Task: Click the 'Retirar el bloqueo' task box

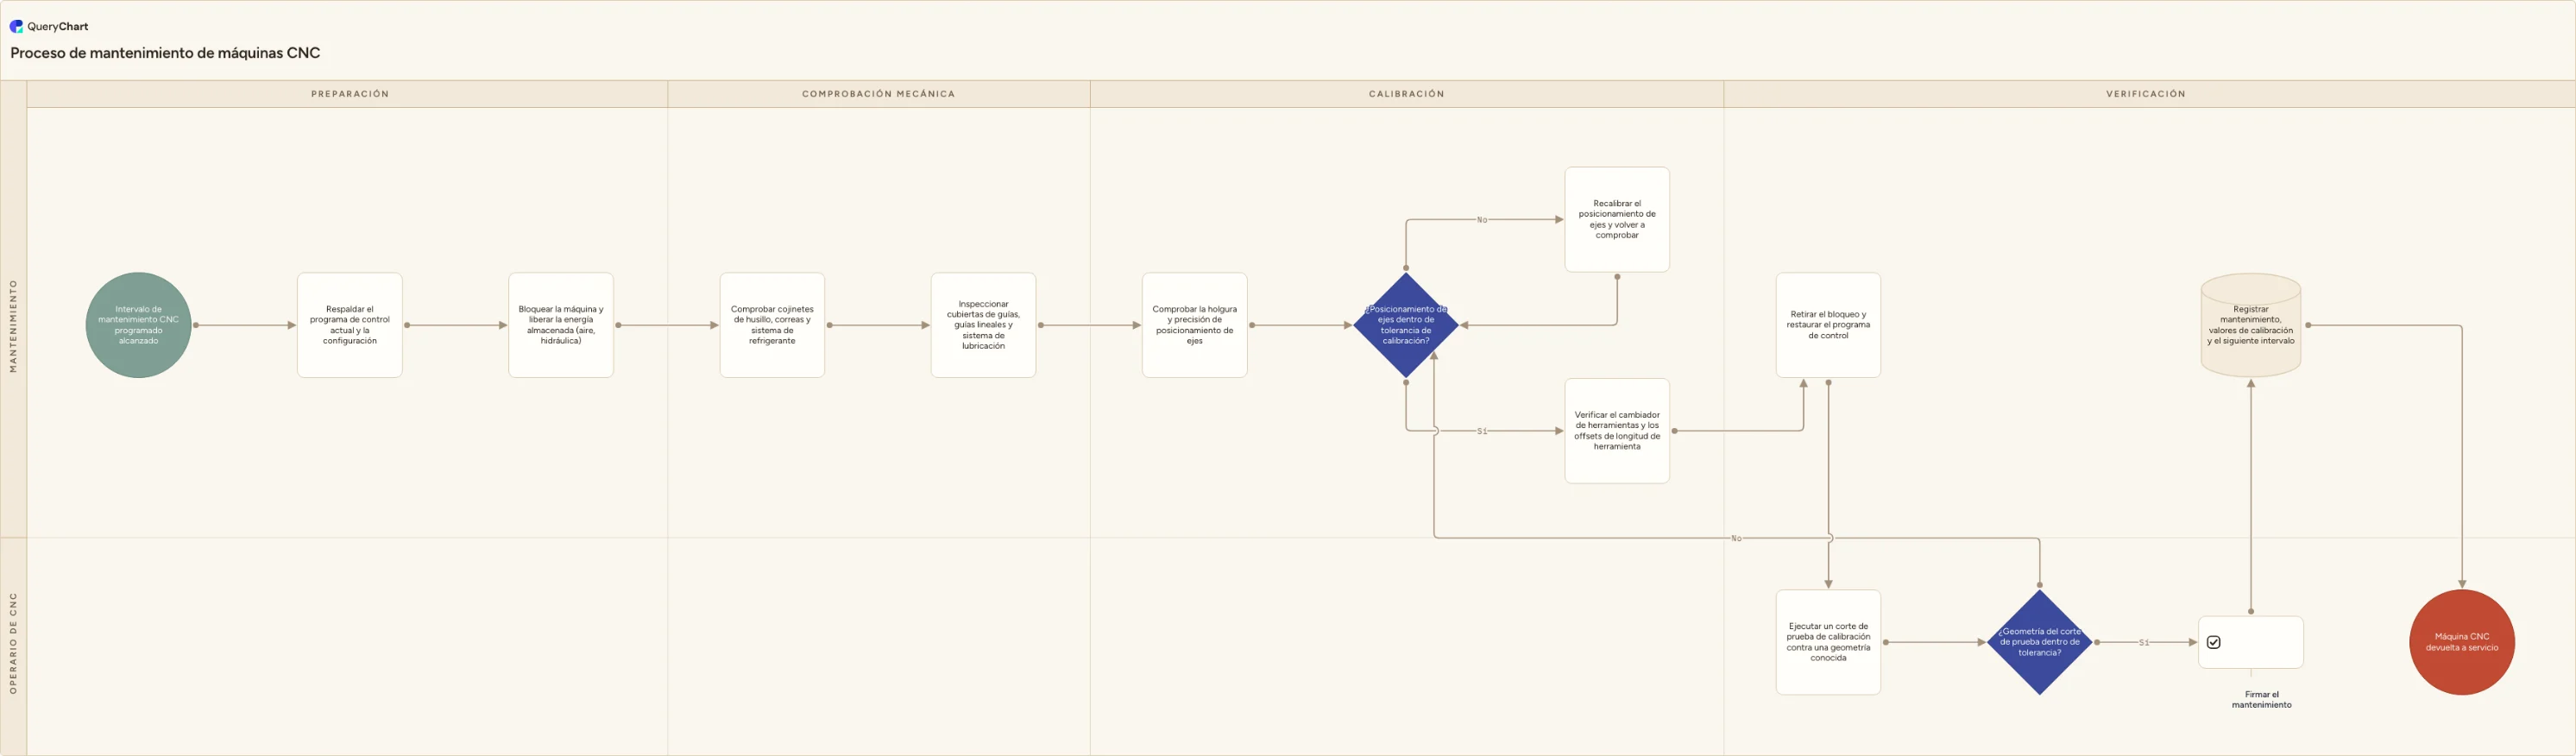Action: pos(1828,325)
